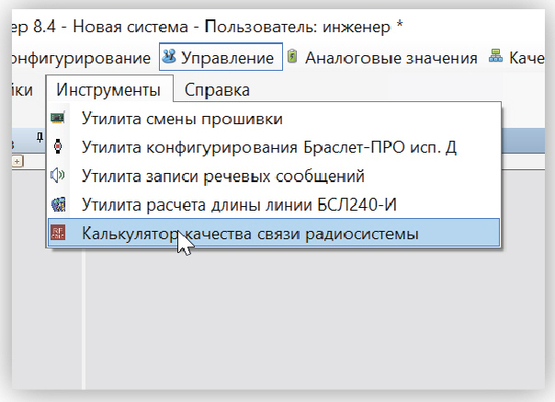Click the green battery Аналоговые значения icon

click(x=292, y=56)
